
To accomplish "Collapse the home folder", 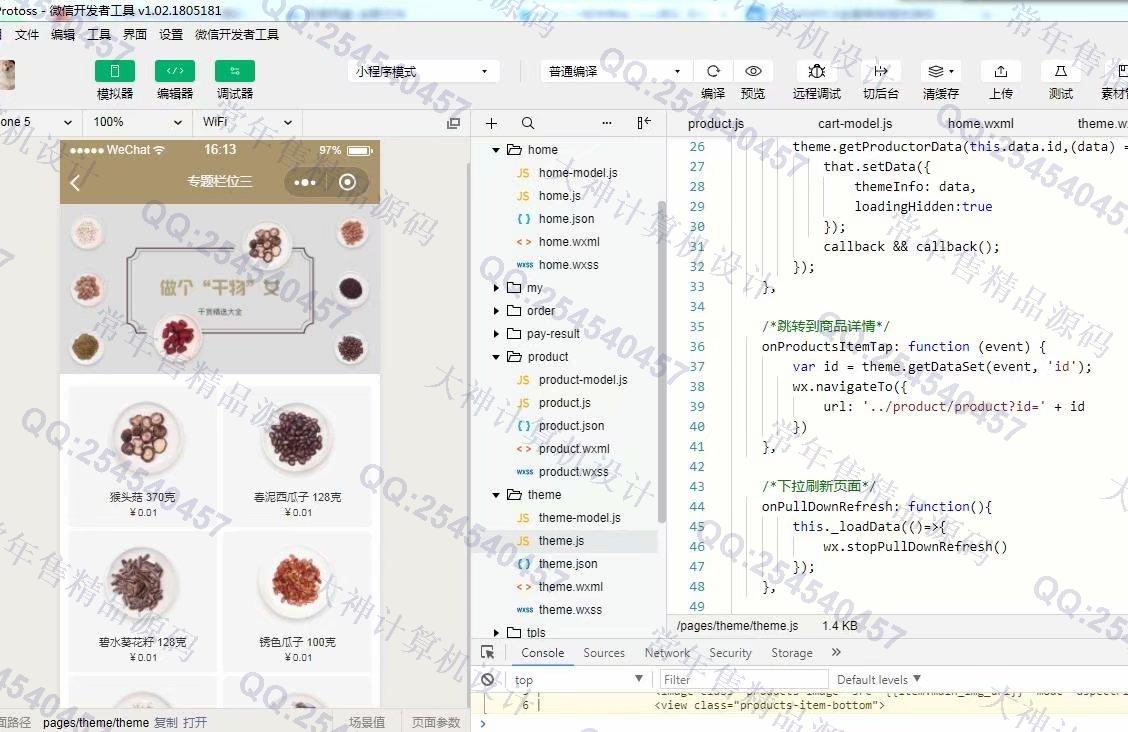I will point(496,150).
